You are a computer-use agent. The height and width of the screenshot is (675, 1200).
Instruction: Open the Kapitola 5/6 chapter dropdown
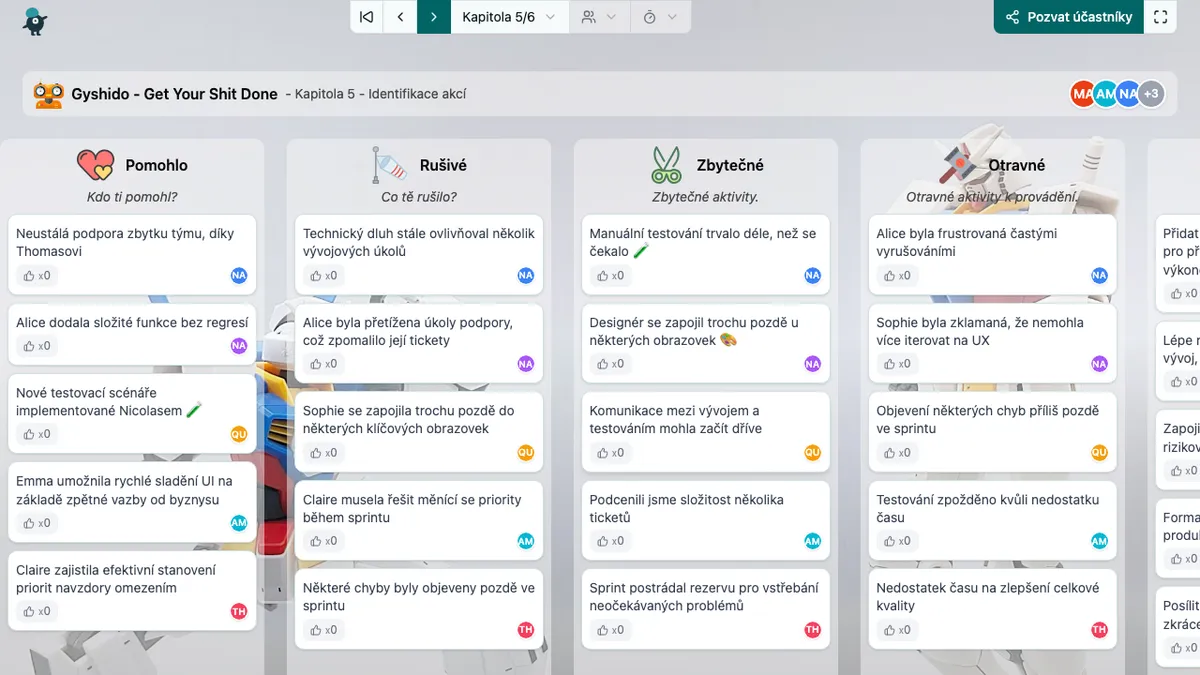click(509, 17)
